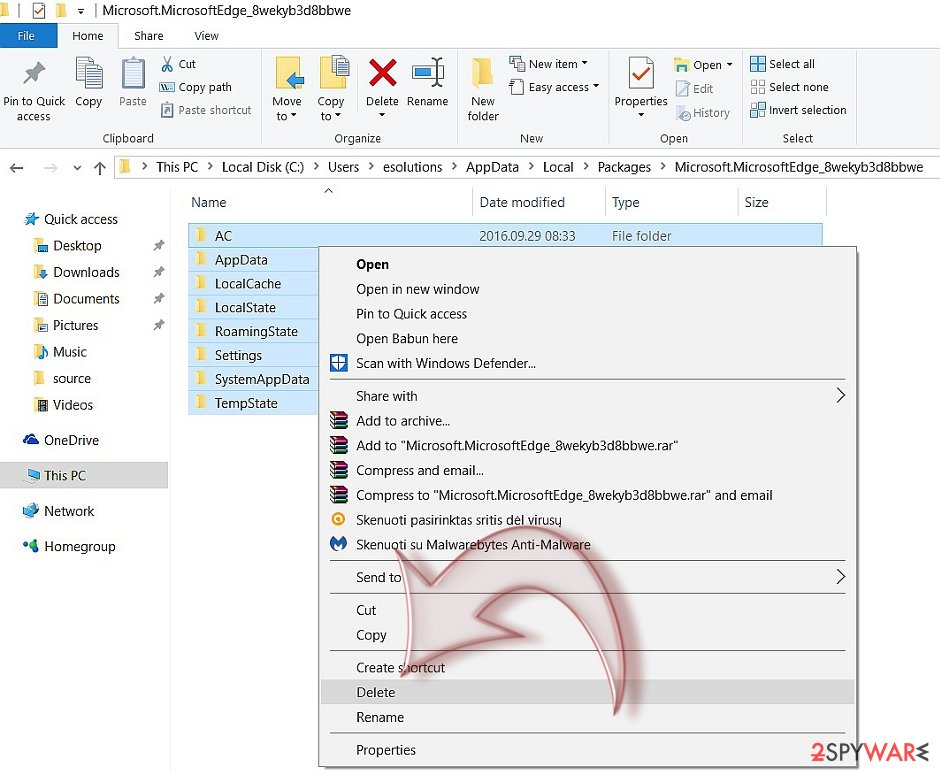Click Select none in the ribbon
The image size is (940, 772).
point(790,87)
